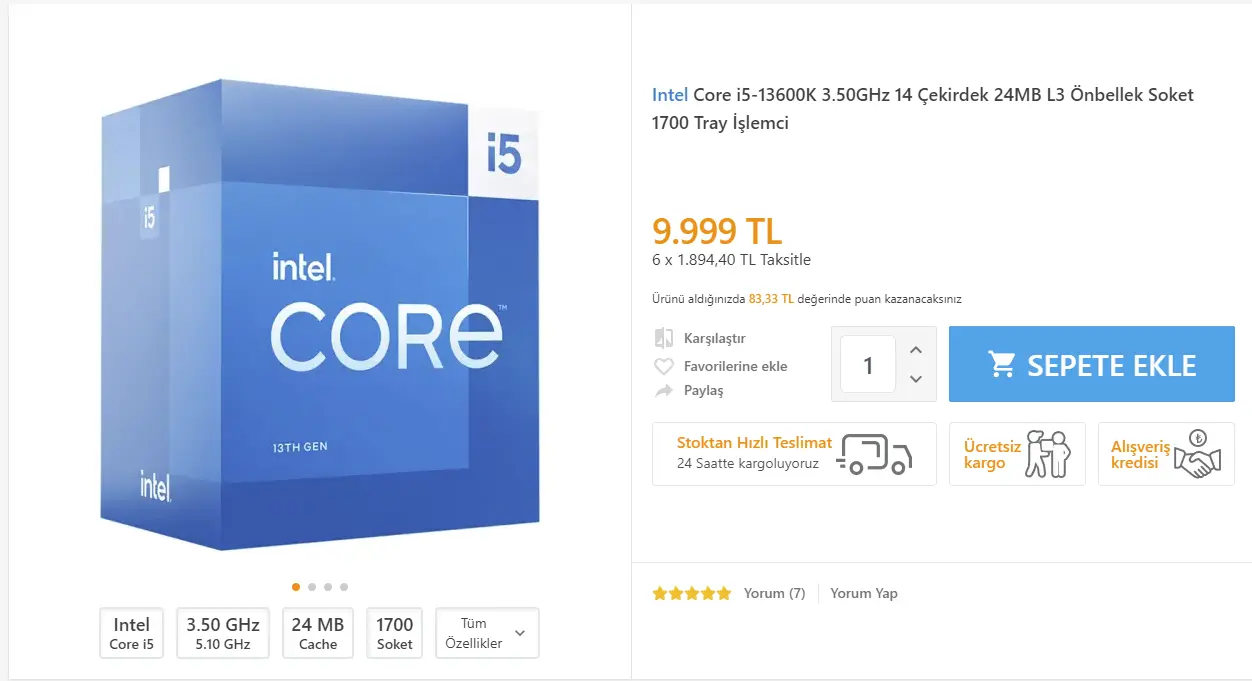Click the heart icon to add favorite
This screenshot has width=1252, height=681.
pos(664,366)
